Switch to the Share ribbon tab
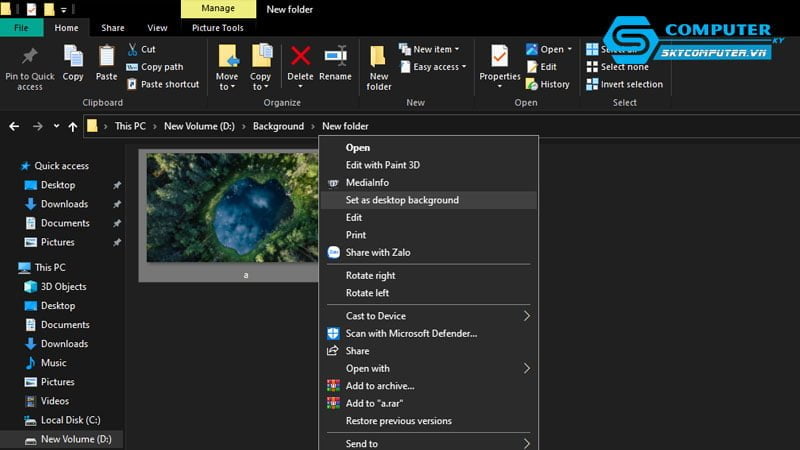Viewport: 800px width, 450px height. tap(113, 28)
